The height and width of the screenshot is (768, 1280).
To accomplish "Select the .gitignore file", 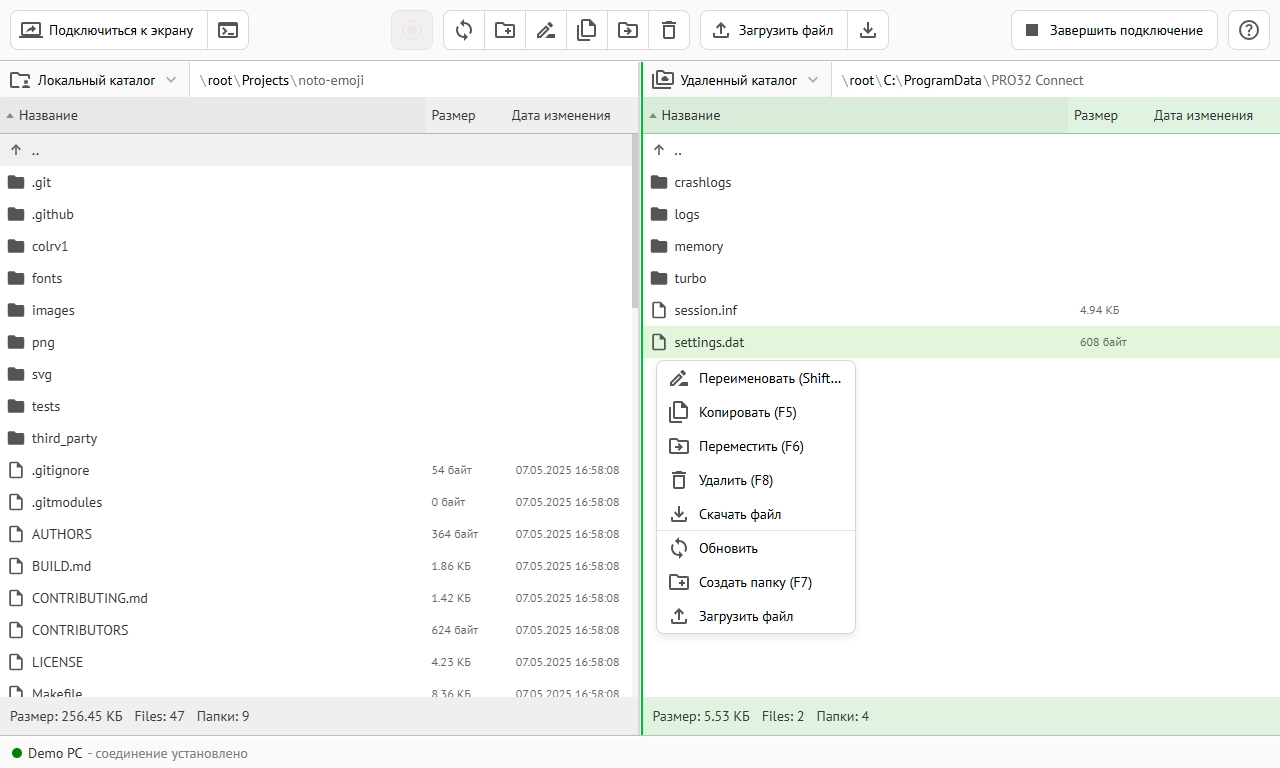I will [x=316, y=470].
